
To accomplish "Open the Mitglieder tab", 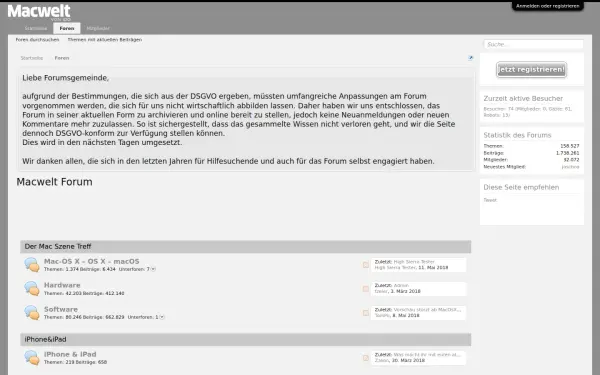I will coord(98,28).
